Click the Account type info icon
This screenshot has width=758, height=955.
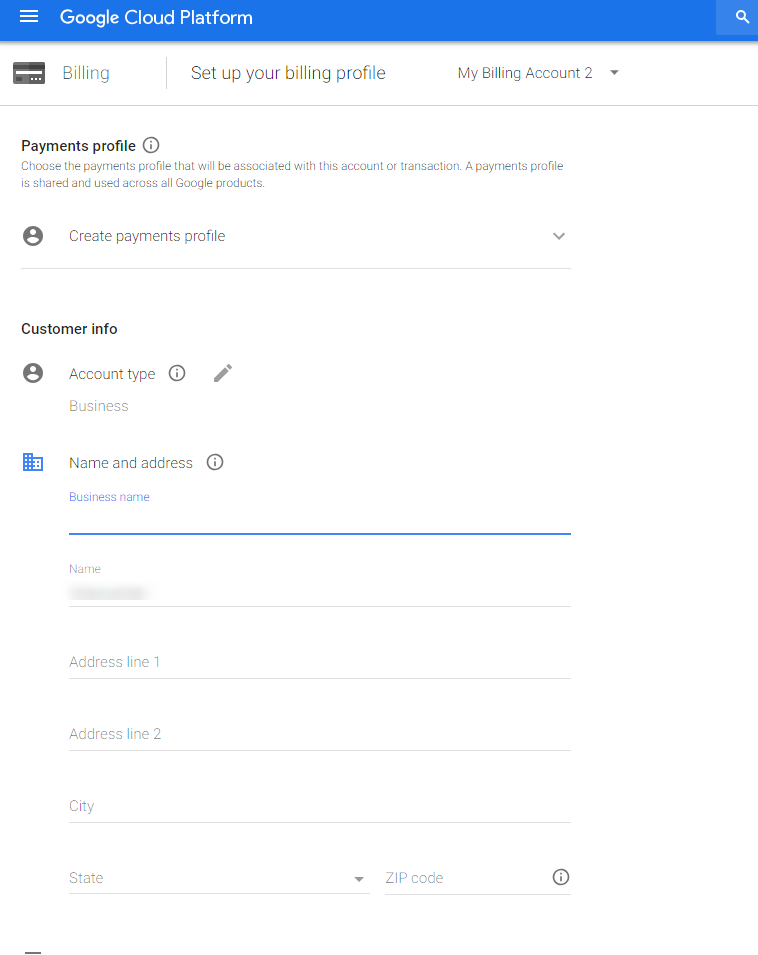pyautogui.click(x=177, y=373)
